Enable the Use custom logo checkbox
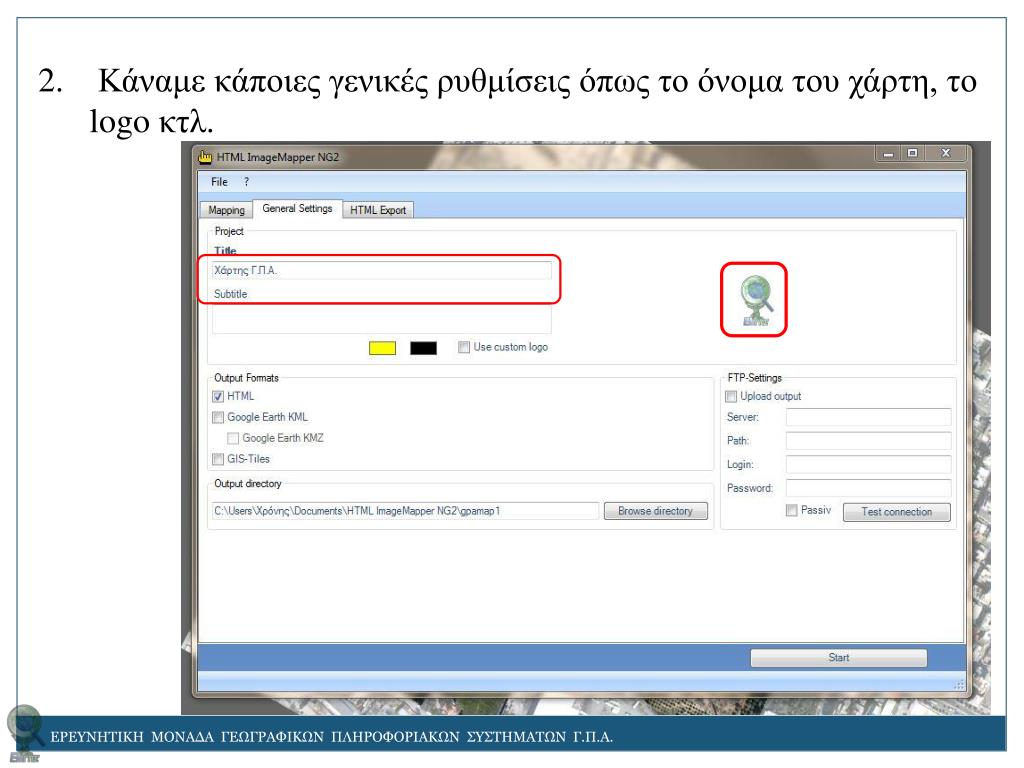 point(464,347)
